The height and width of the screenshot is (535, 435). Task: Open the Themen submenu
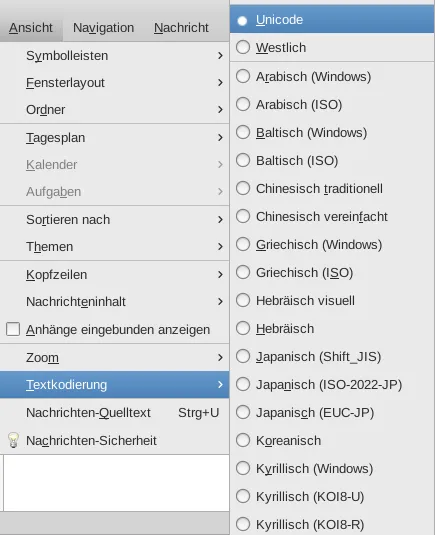coord(114,246)
